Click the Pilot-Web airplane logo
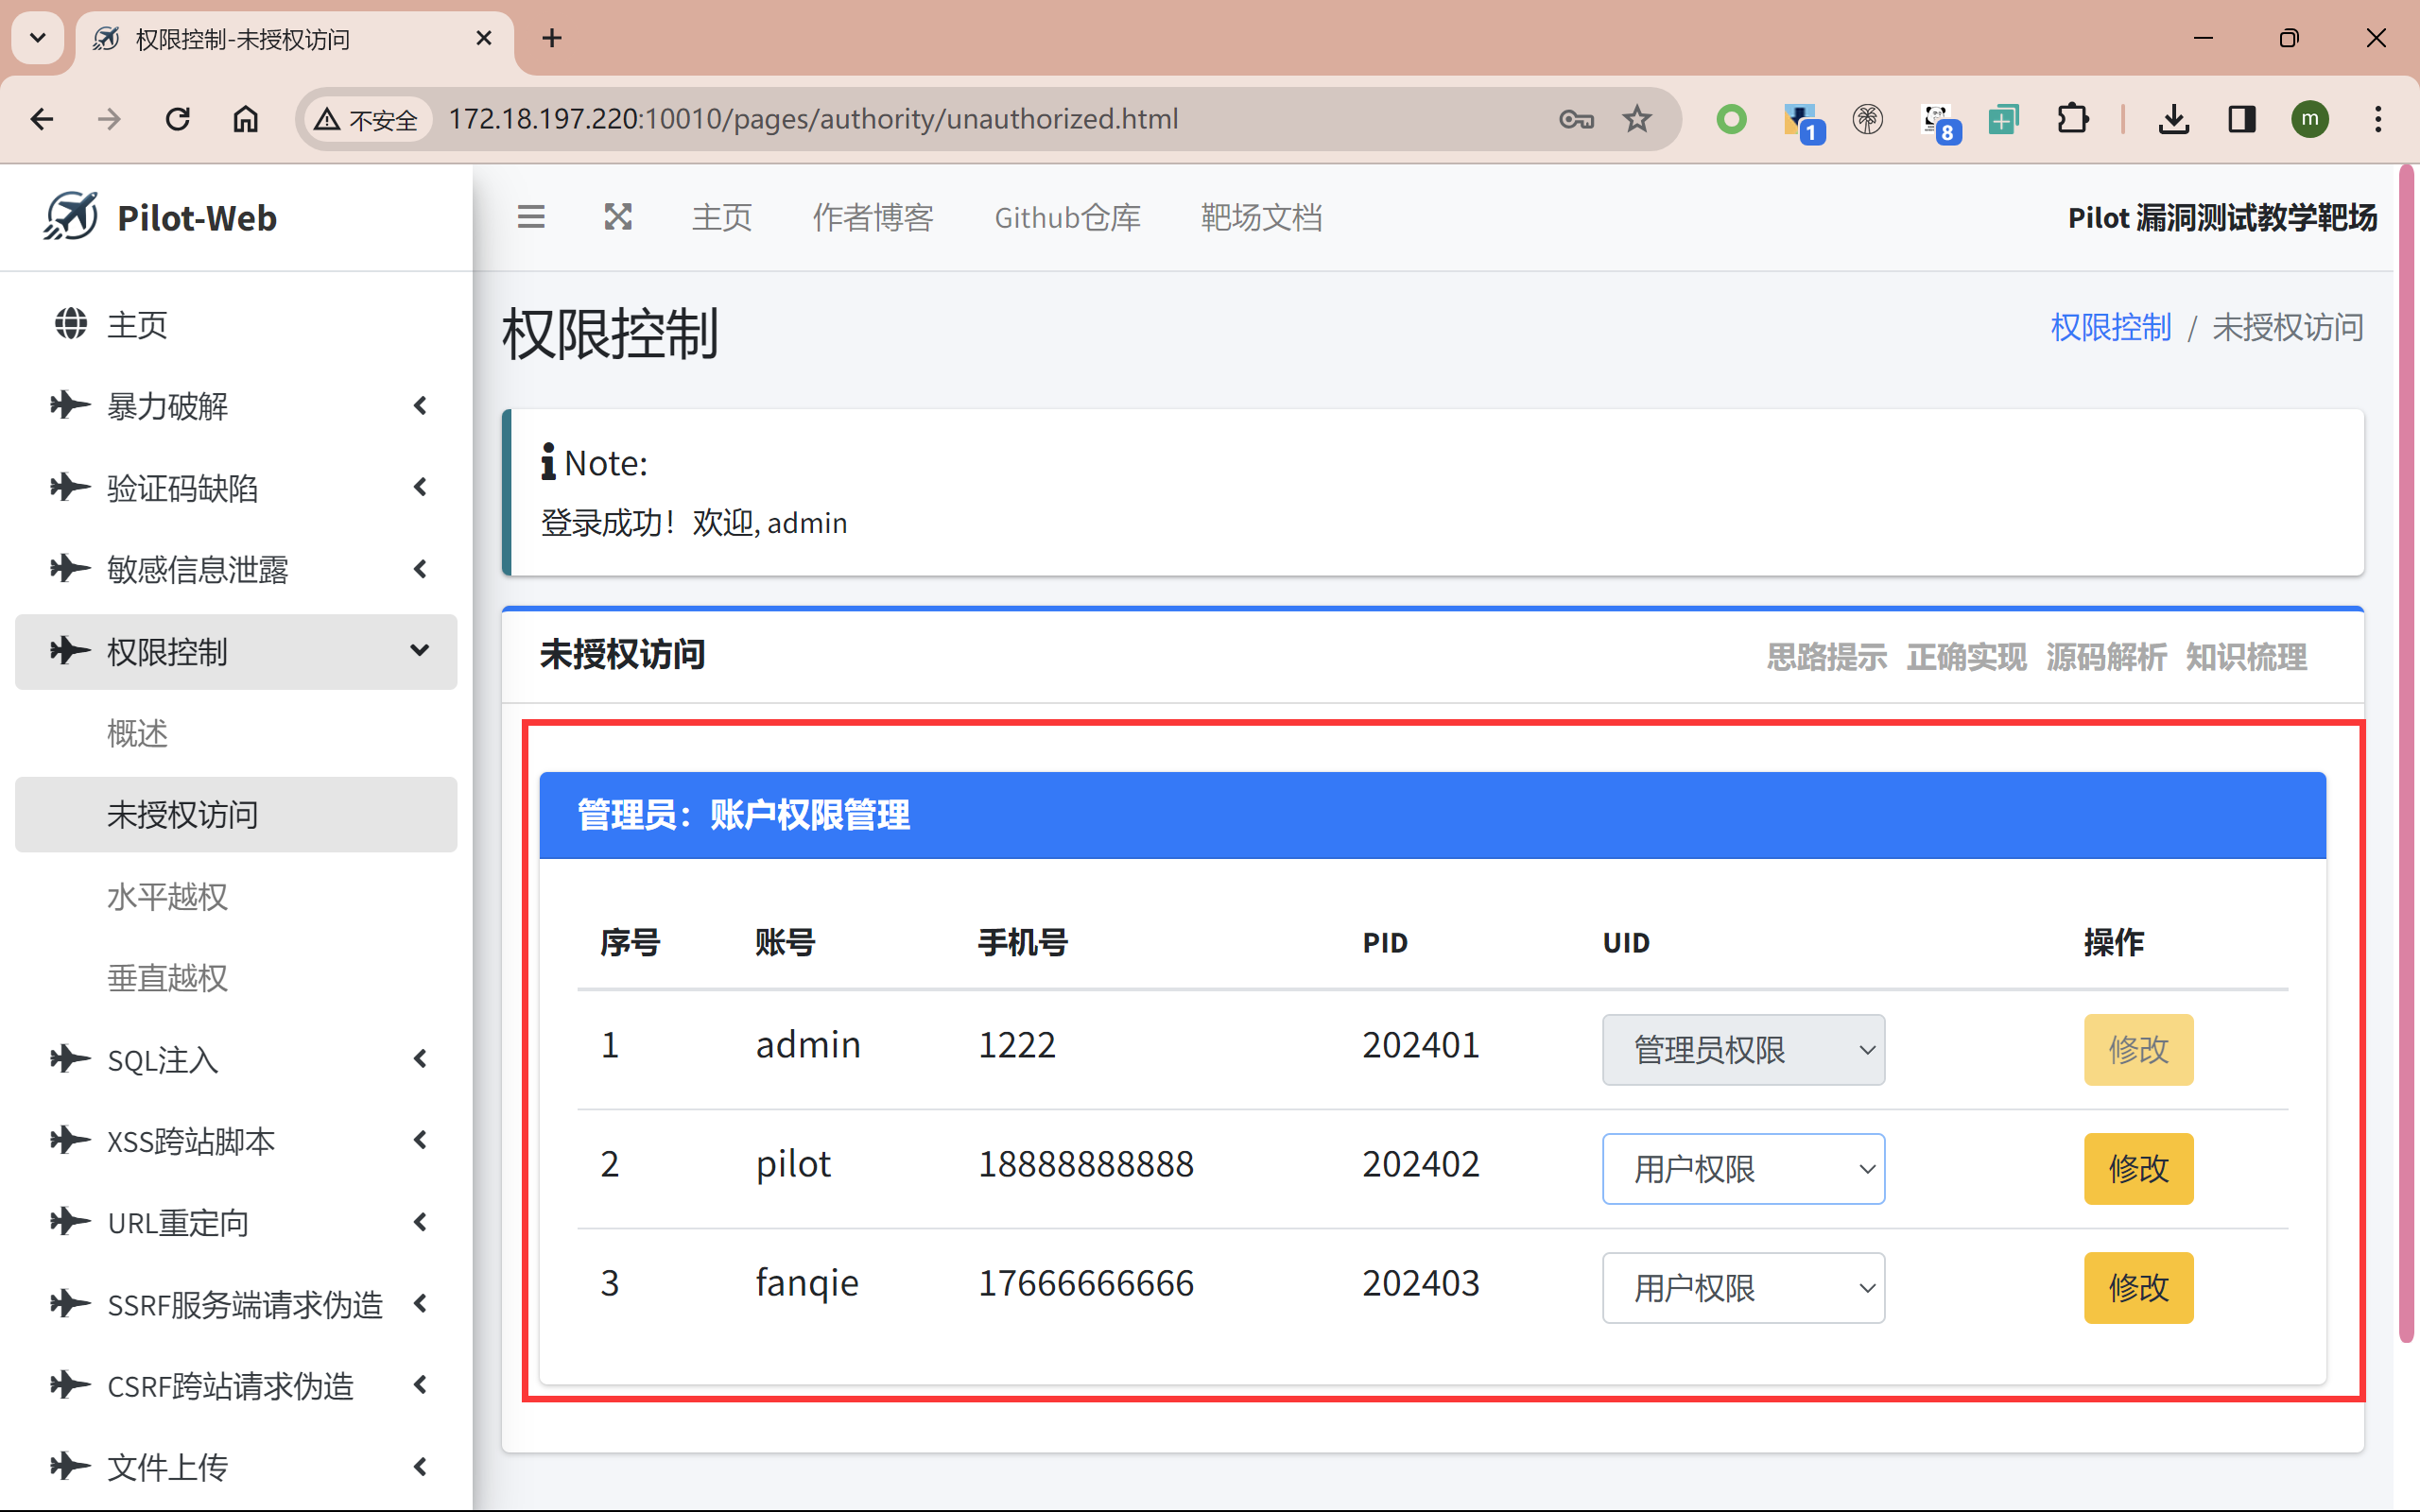The height and width of the screenshot is (1512, 2420). pyautogui.click(x=71, y=216)
